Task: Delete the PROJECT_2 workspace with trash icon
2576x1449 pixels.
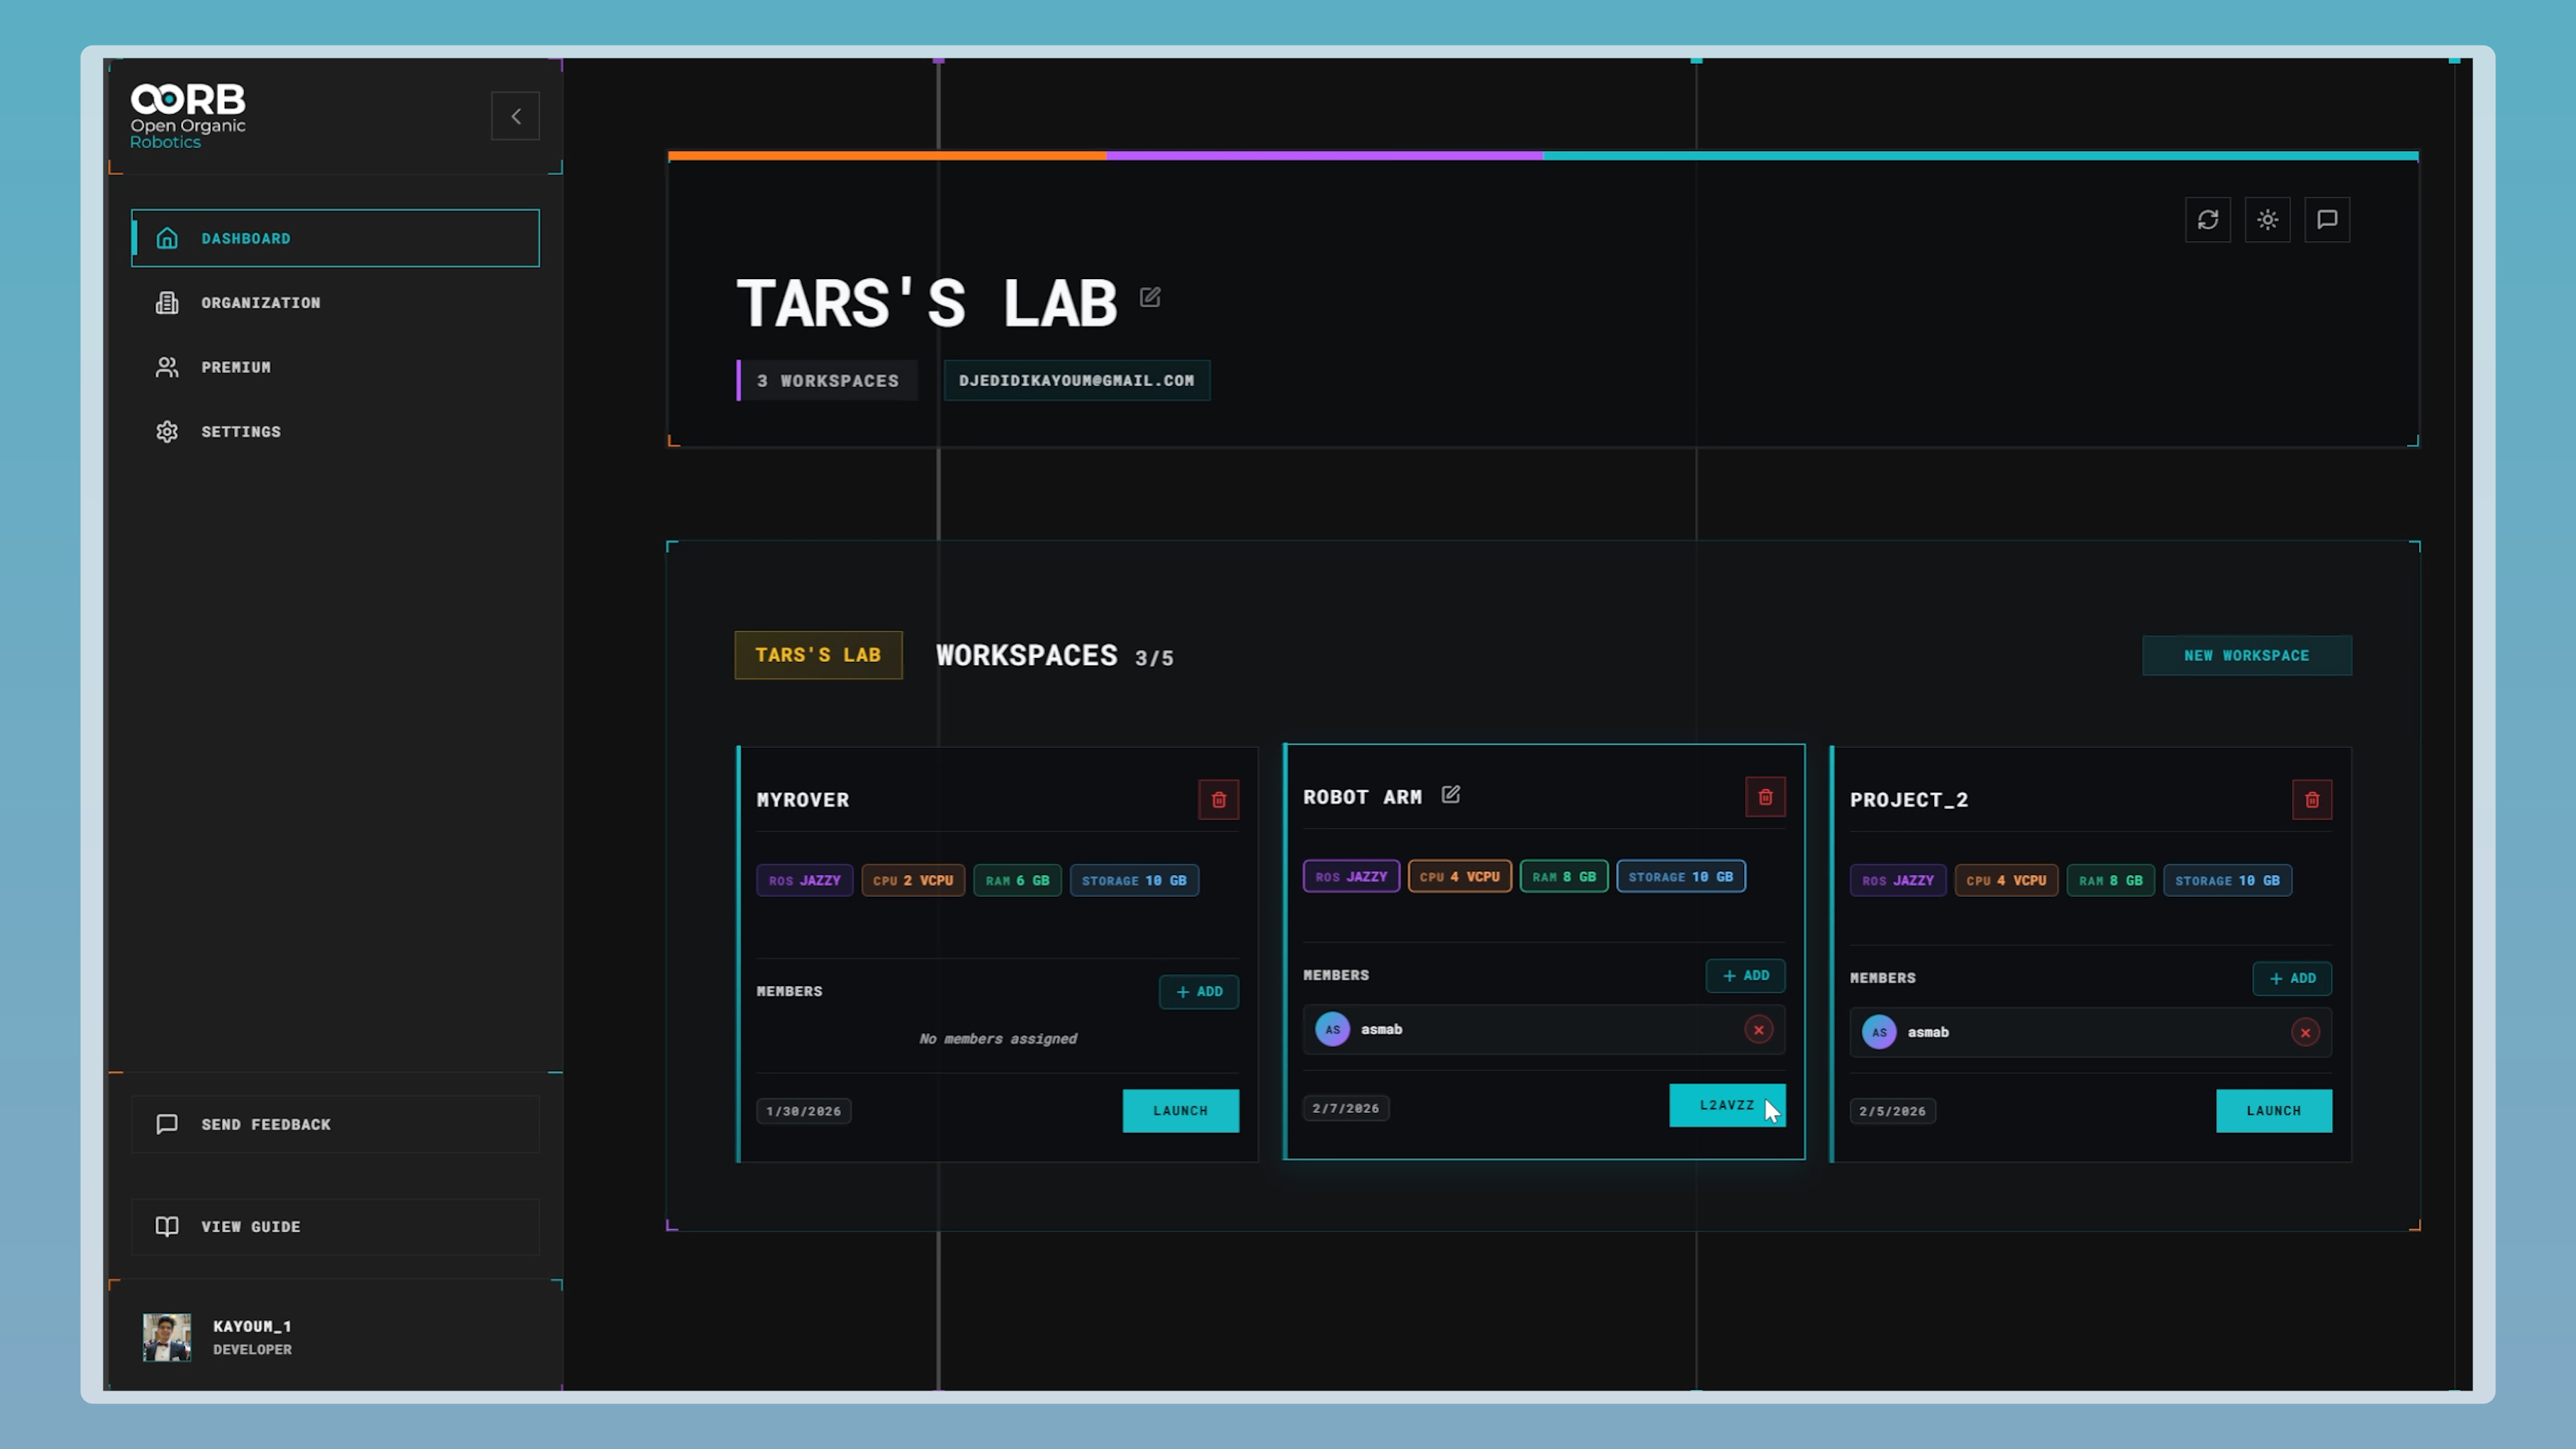Action: pyautogui.click(x=2312, y=799)
